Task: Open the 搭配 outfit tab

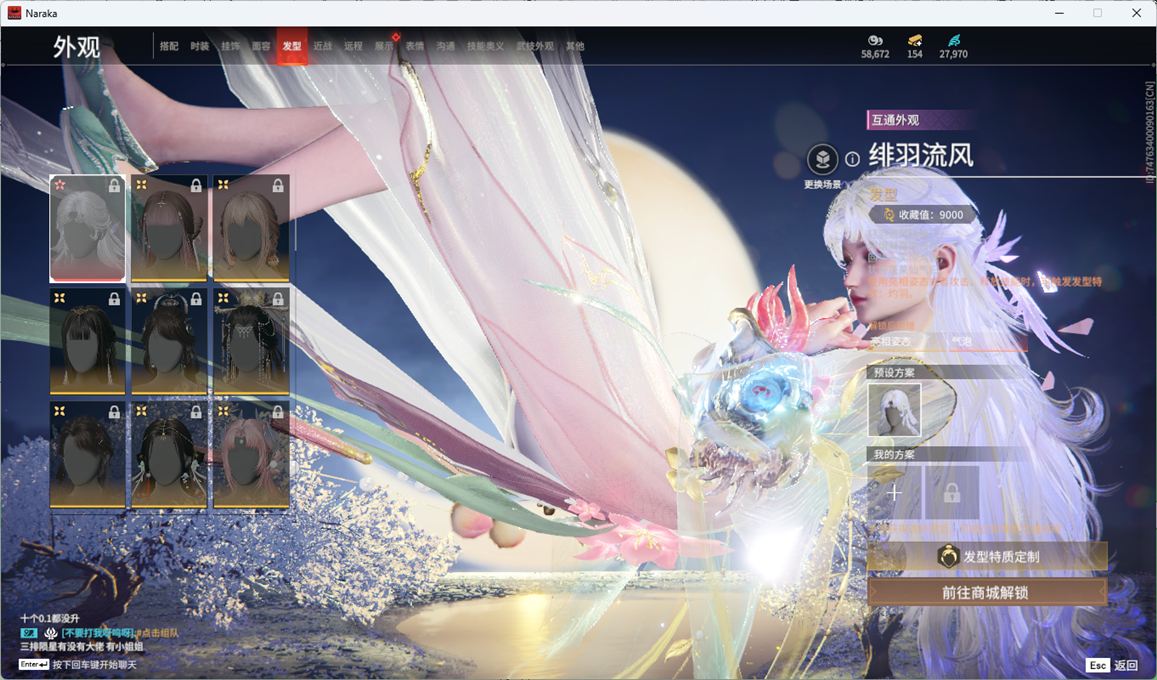Action: click(169, 46)
